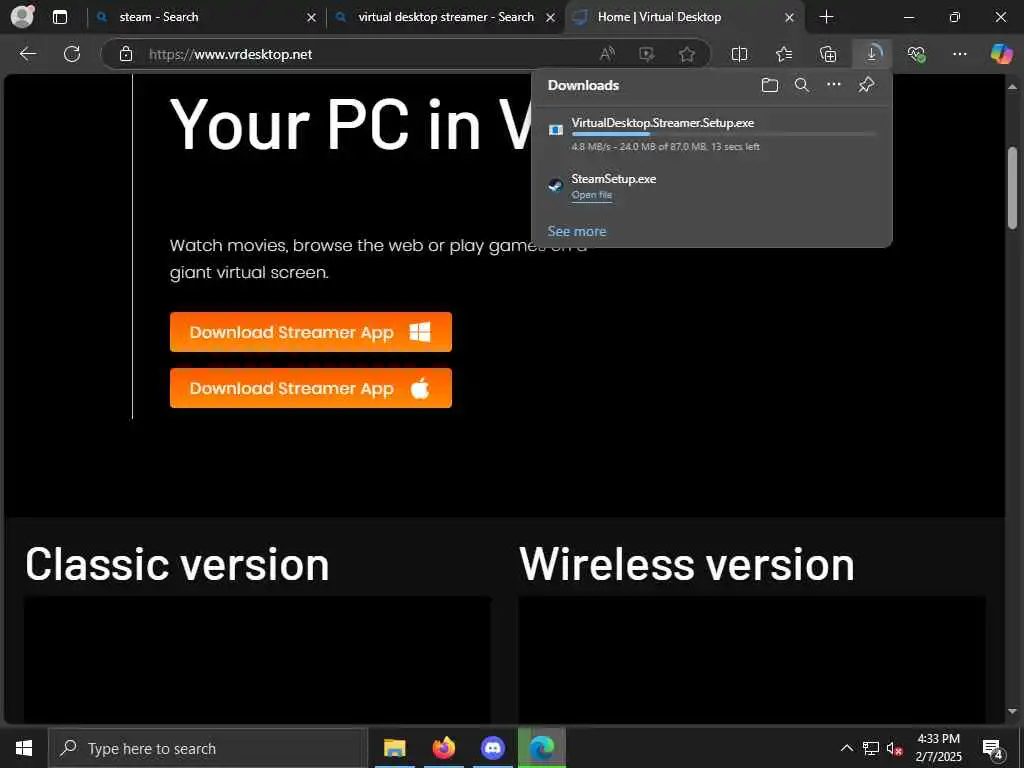The height and width of the screenshot is (768, 1024).
Task: Open split screen view icon
Action: [739, 54]
